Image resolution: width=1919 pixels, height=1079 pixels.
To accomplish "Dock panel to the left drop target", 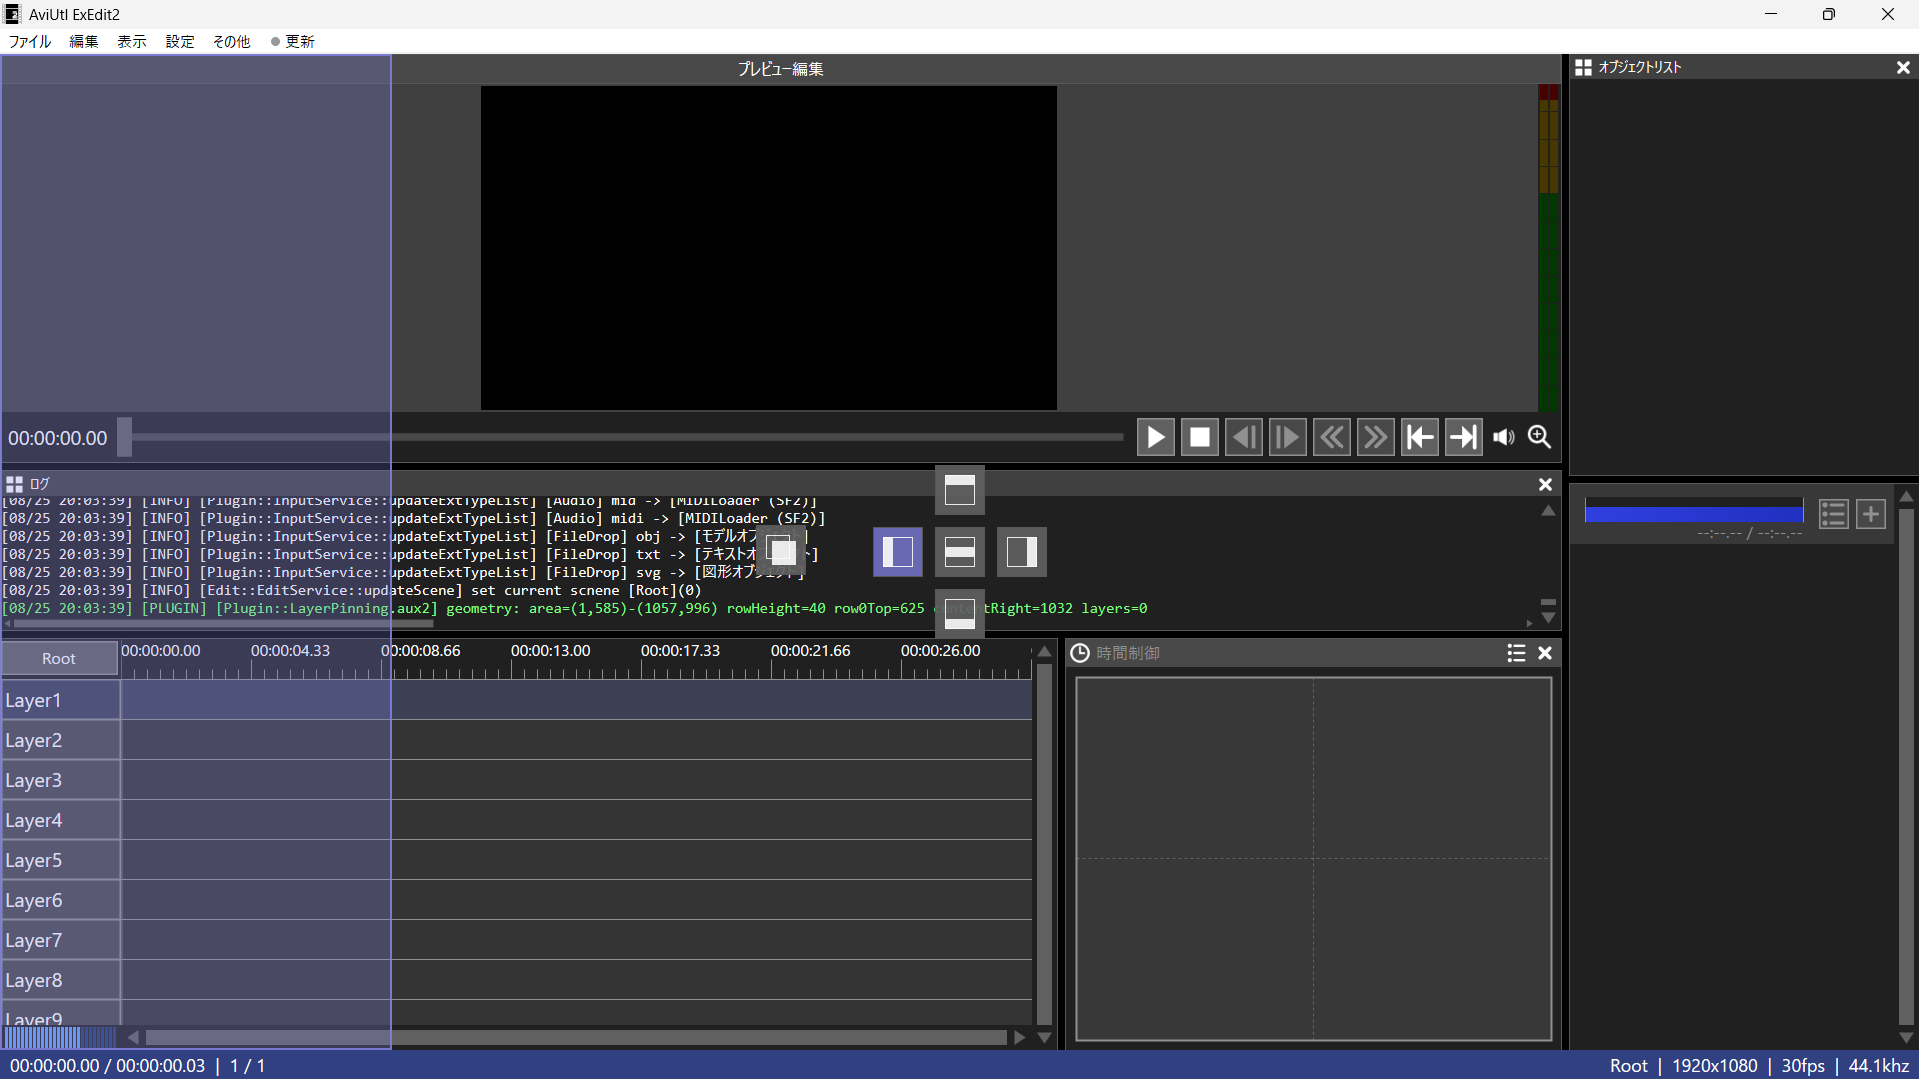I will tap(898, 552).
